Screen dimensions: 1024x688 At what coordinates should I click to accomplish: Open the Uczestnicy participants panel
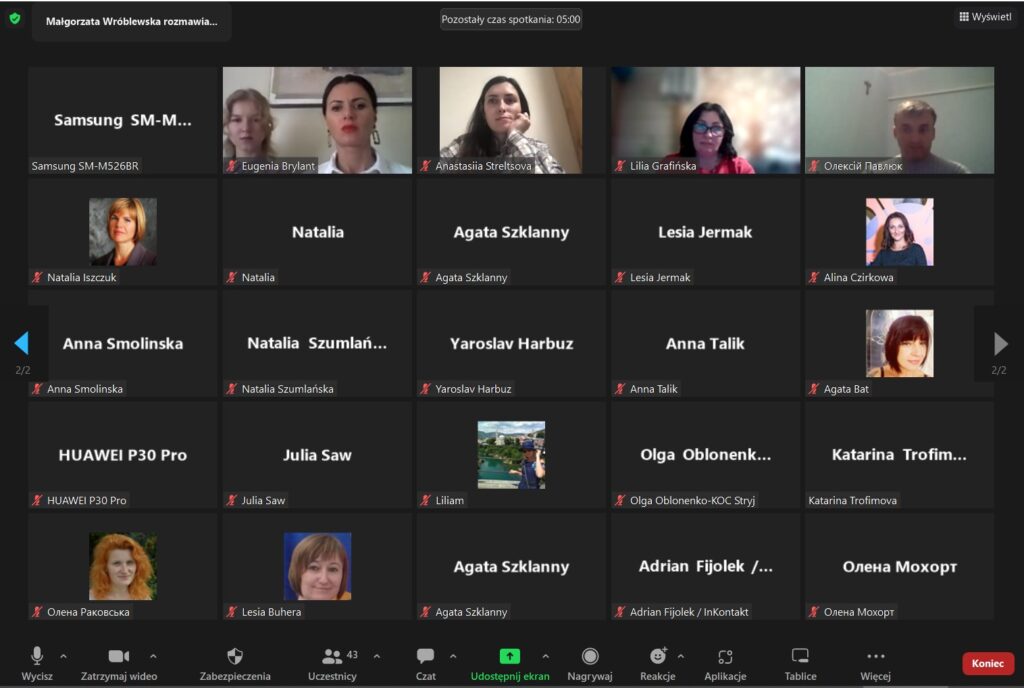coord(333,657)
